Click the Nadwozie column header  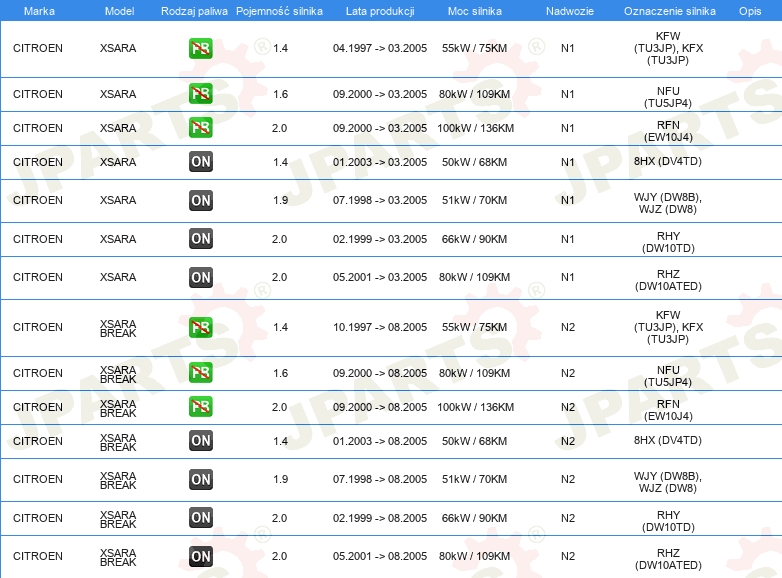[570, 11]
